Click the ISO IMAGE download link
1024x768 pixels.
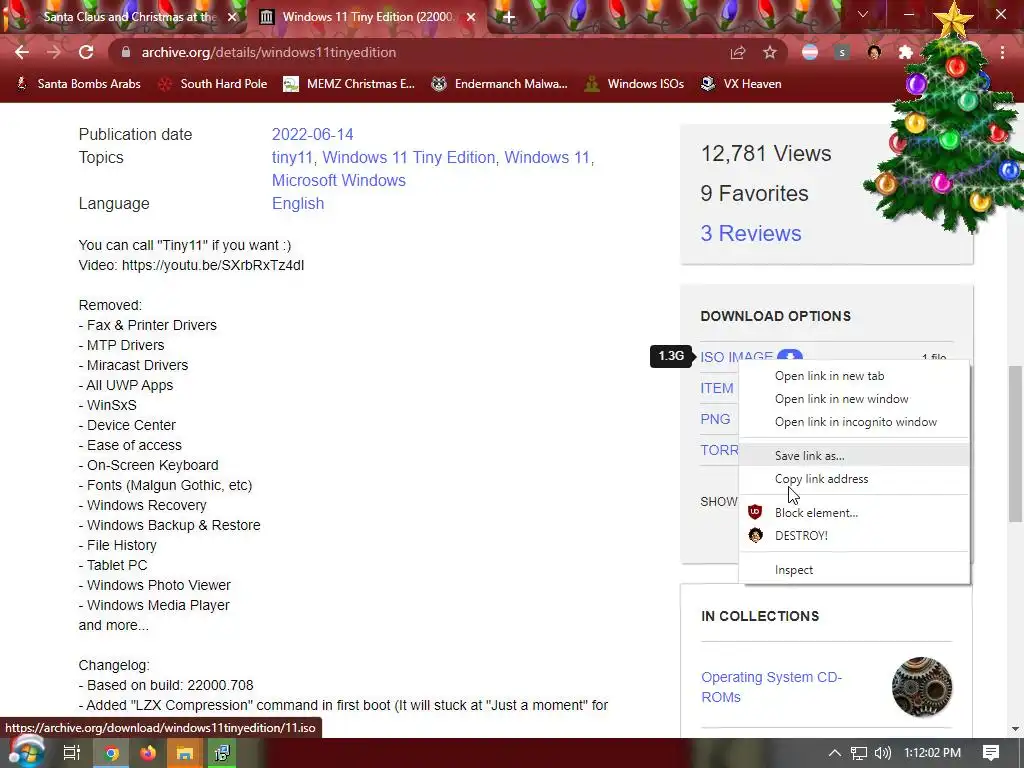[737, 357]
